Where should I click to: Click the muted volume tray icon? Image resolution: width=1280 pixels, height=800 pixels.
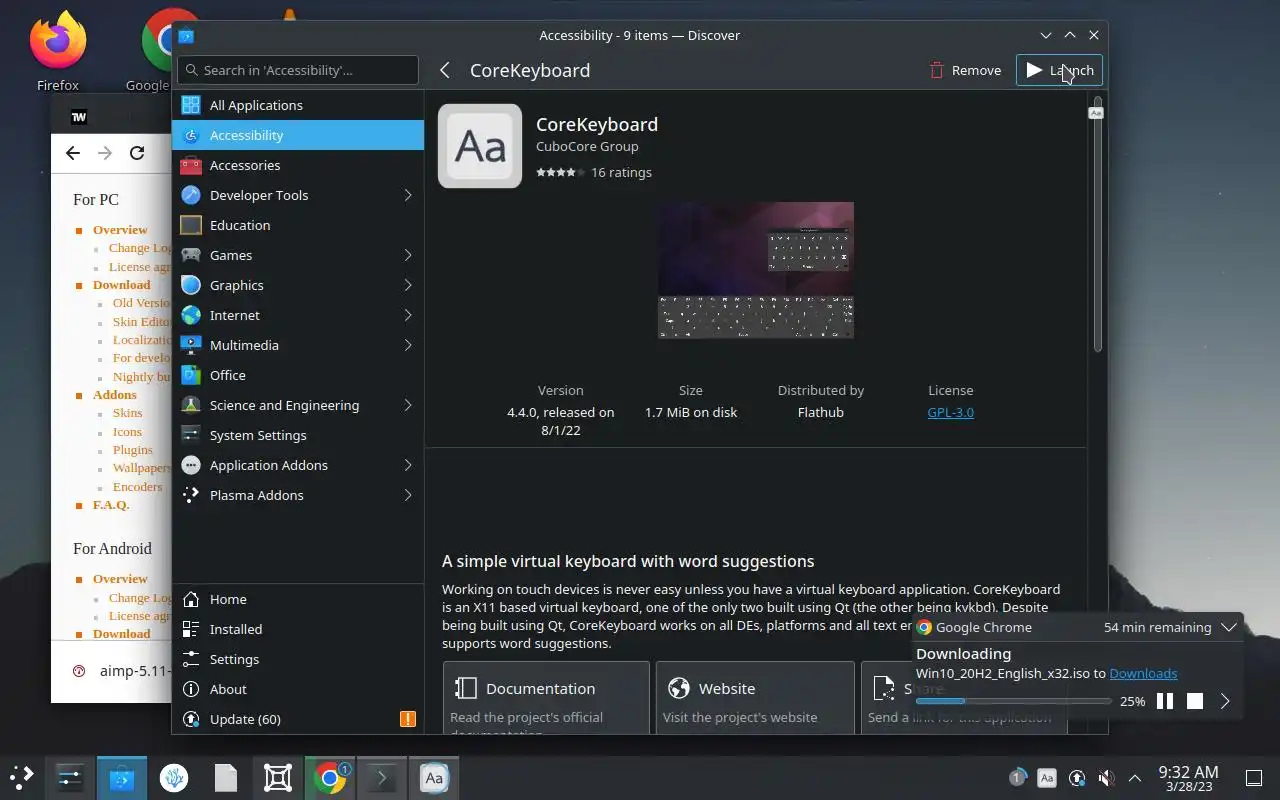pos(1106,778)
